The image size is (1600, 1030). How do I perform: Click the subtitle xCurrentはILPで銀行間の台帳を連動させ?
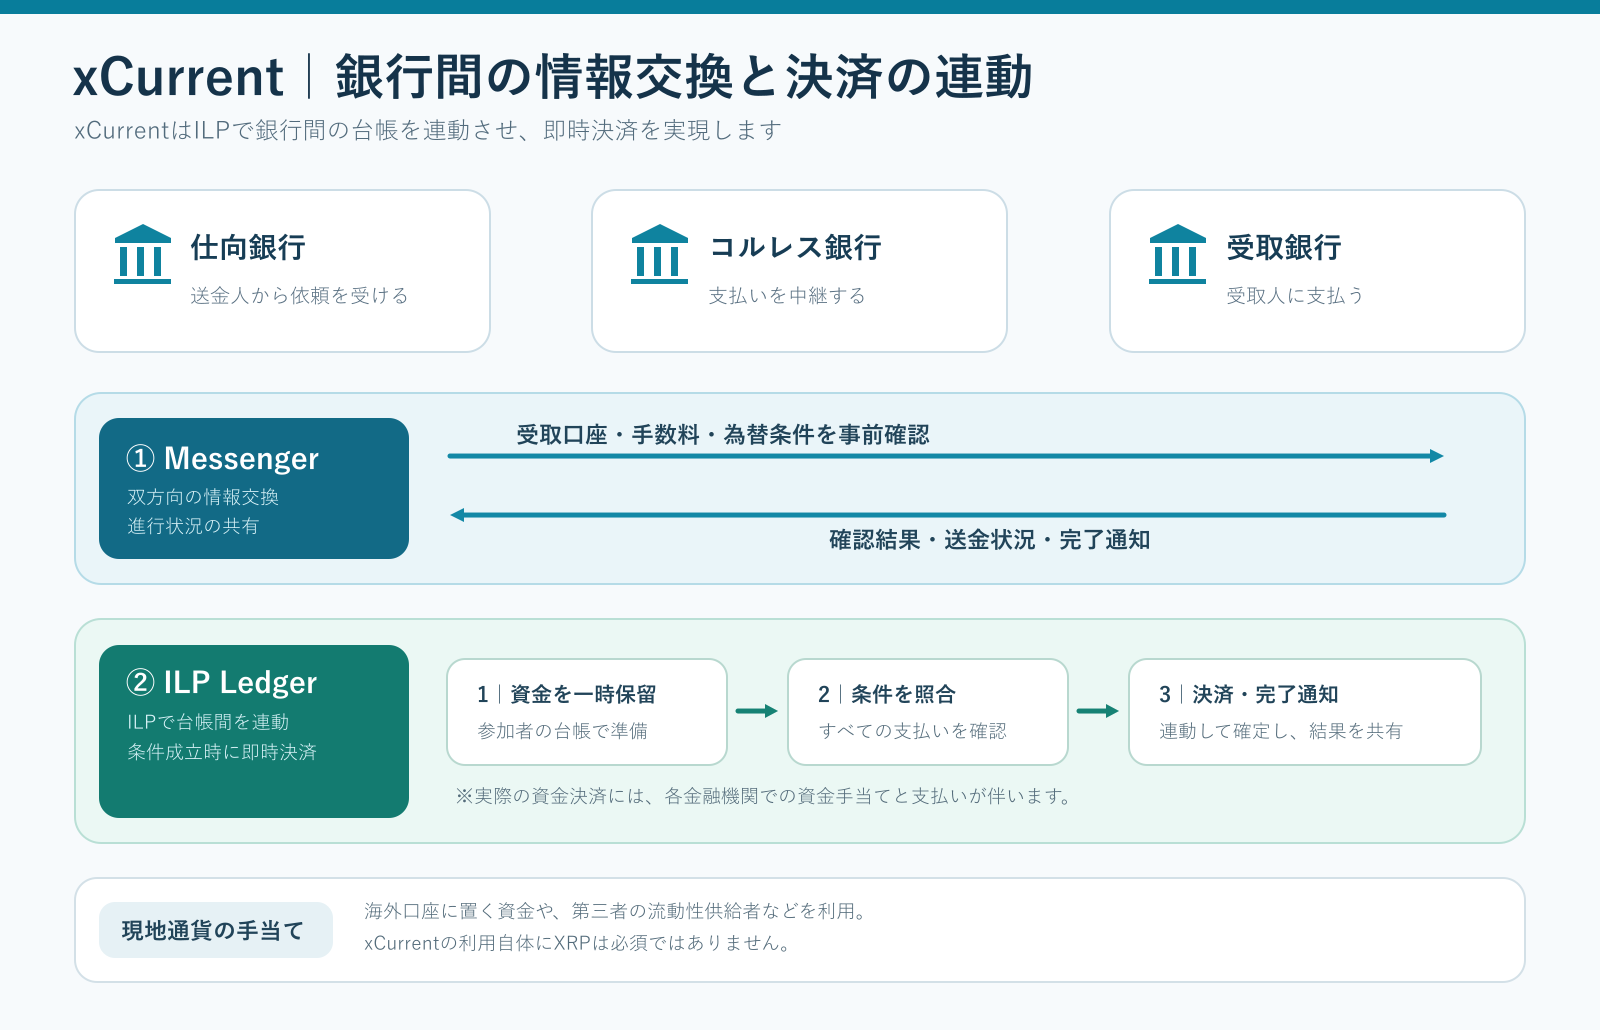428,130
